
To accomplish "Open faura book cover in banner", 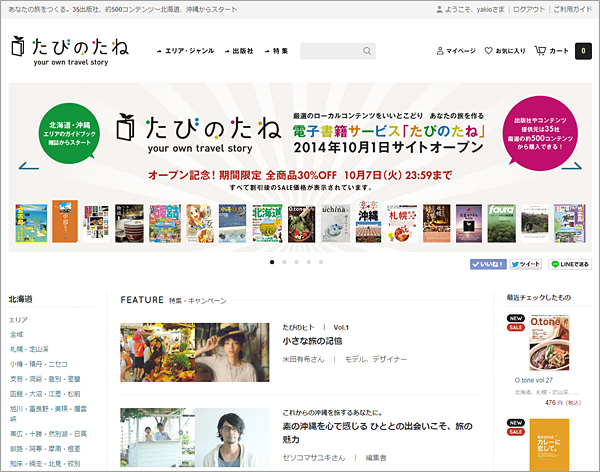I will [x=501, y=223].
